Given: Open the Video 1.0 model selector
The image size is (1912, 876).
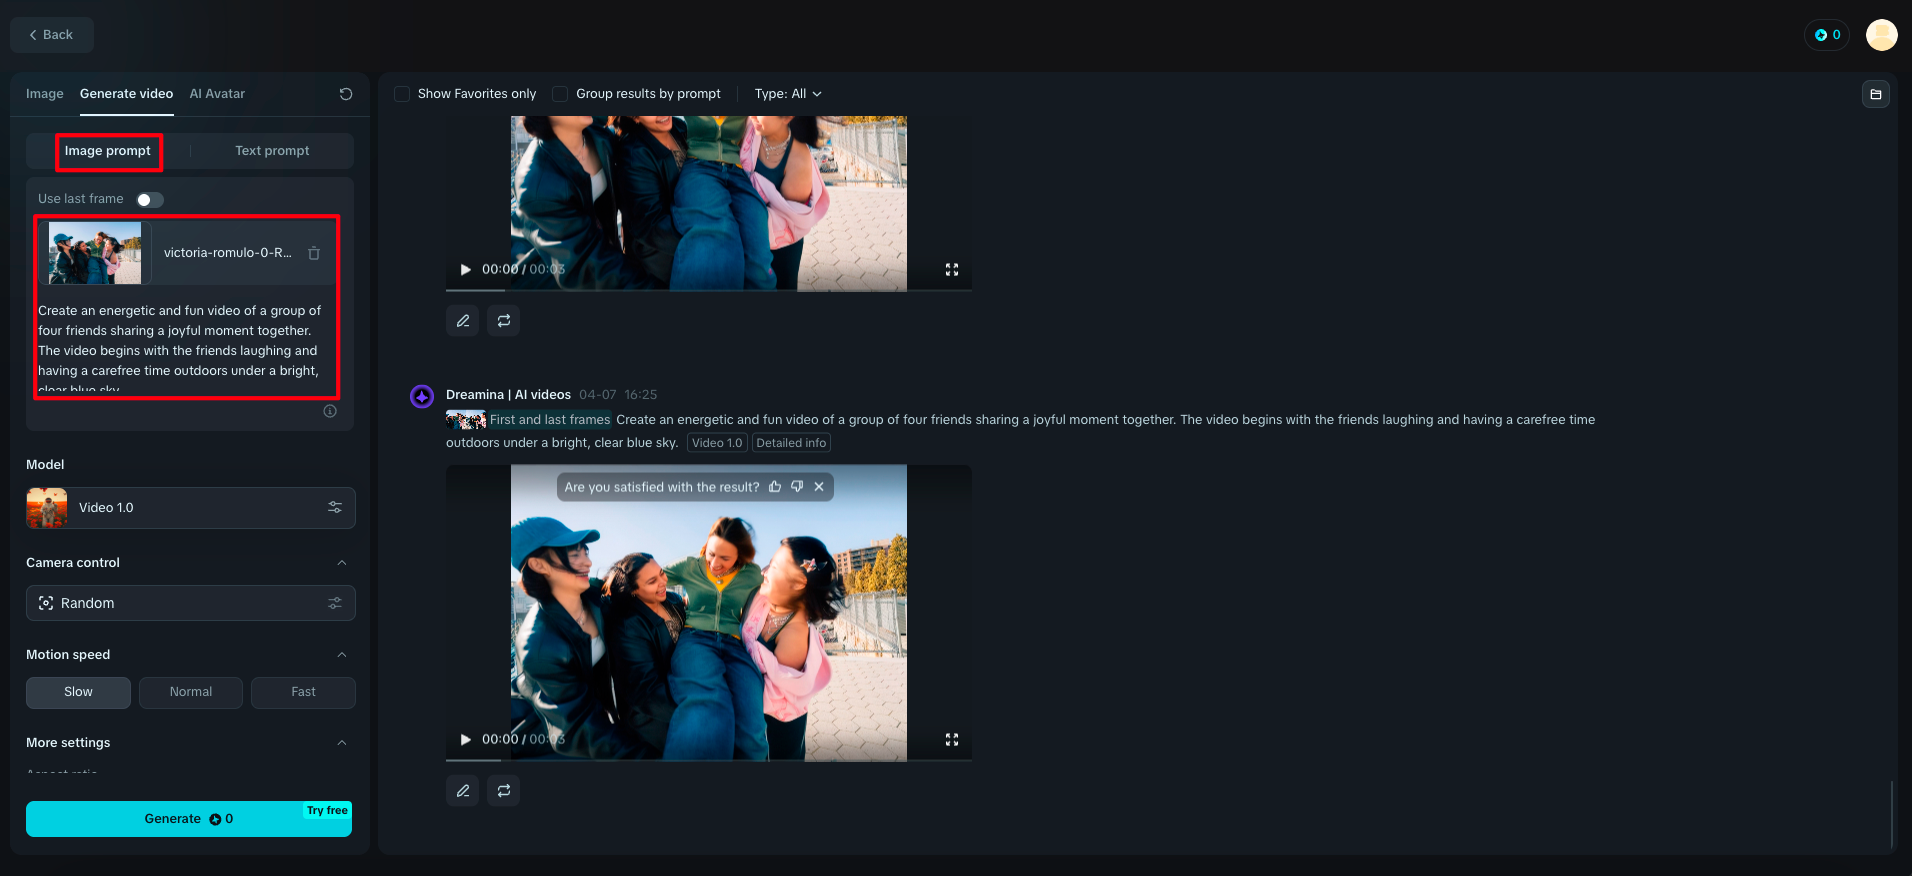Looking at the screenshot, I should click(191, 508).
